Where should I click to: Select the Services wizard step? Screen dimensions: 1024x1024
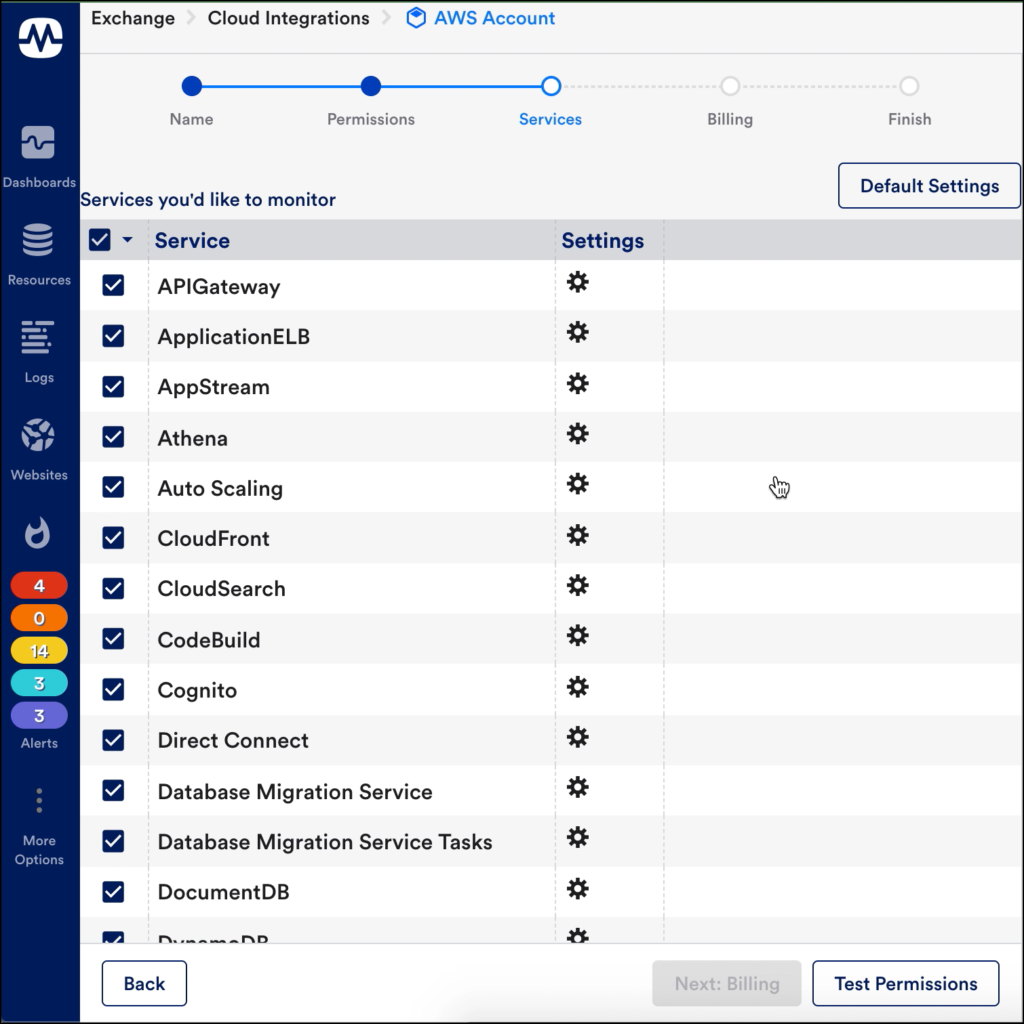pos(551,86)
